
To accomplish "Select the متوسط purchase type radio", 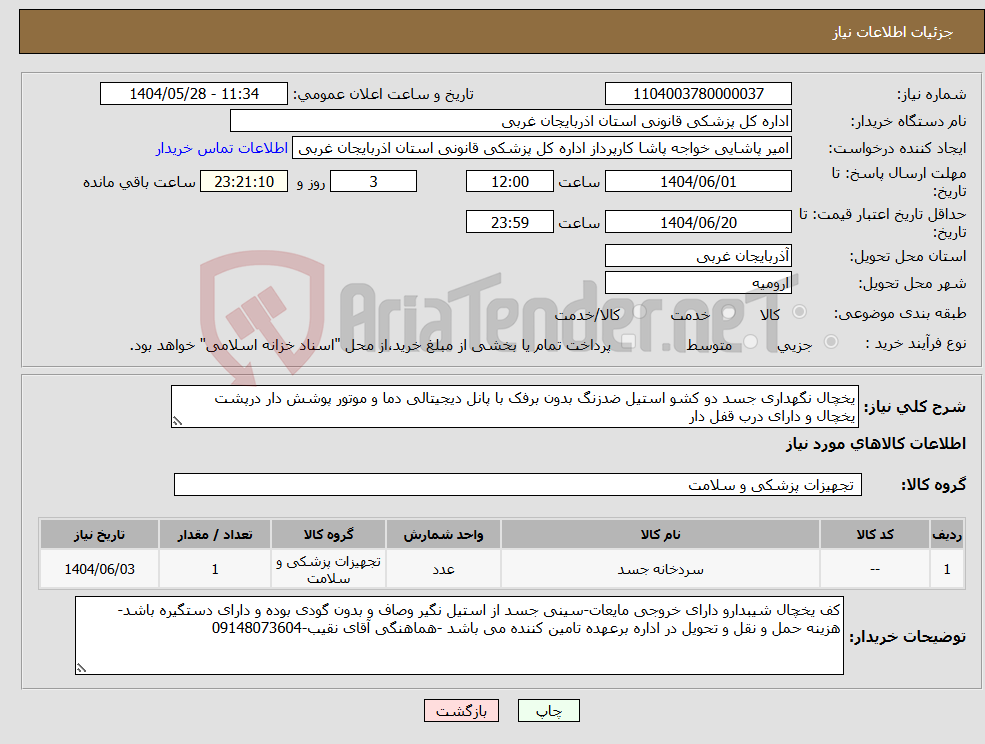I will click(751, 342).
